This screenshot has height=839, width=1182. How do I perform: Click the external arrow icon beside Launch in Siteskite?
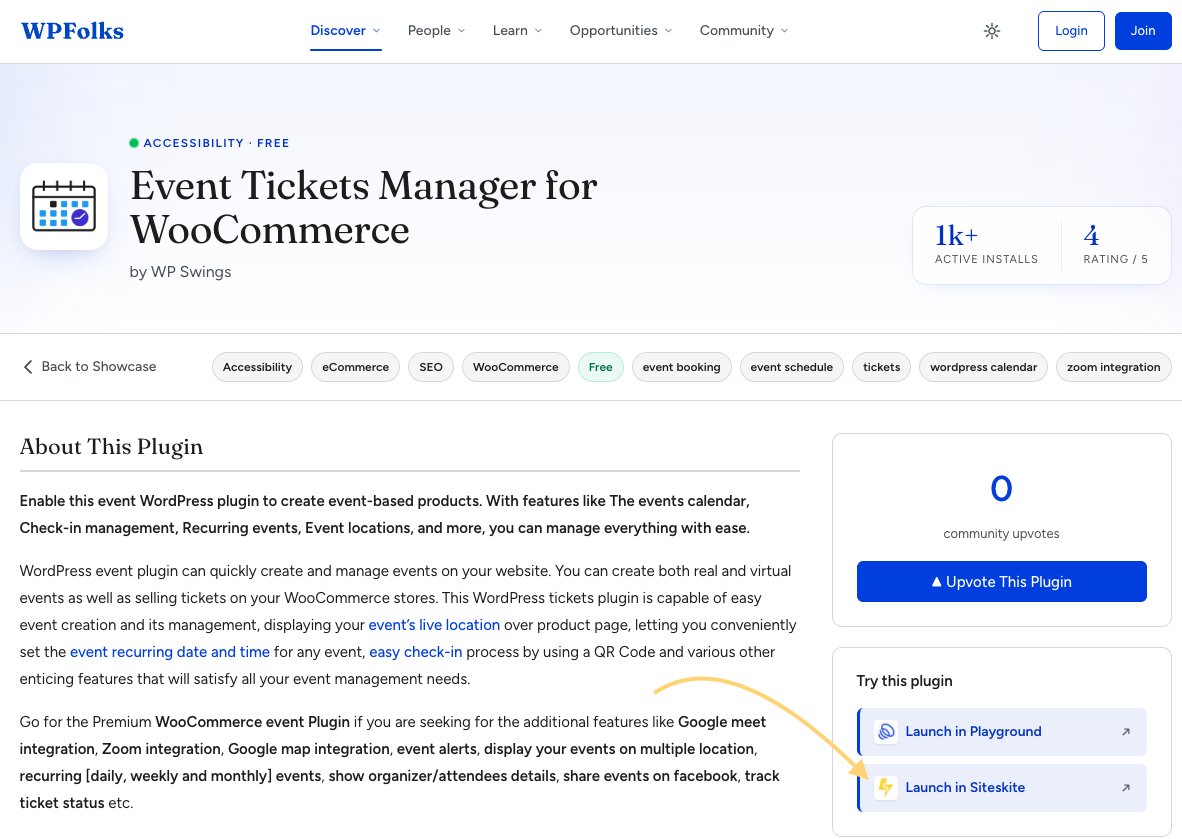(x=1125, y=788)
